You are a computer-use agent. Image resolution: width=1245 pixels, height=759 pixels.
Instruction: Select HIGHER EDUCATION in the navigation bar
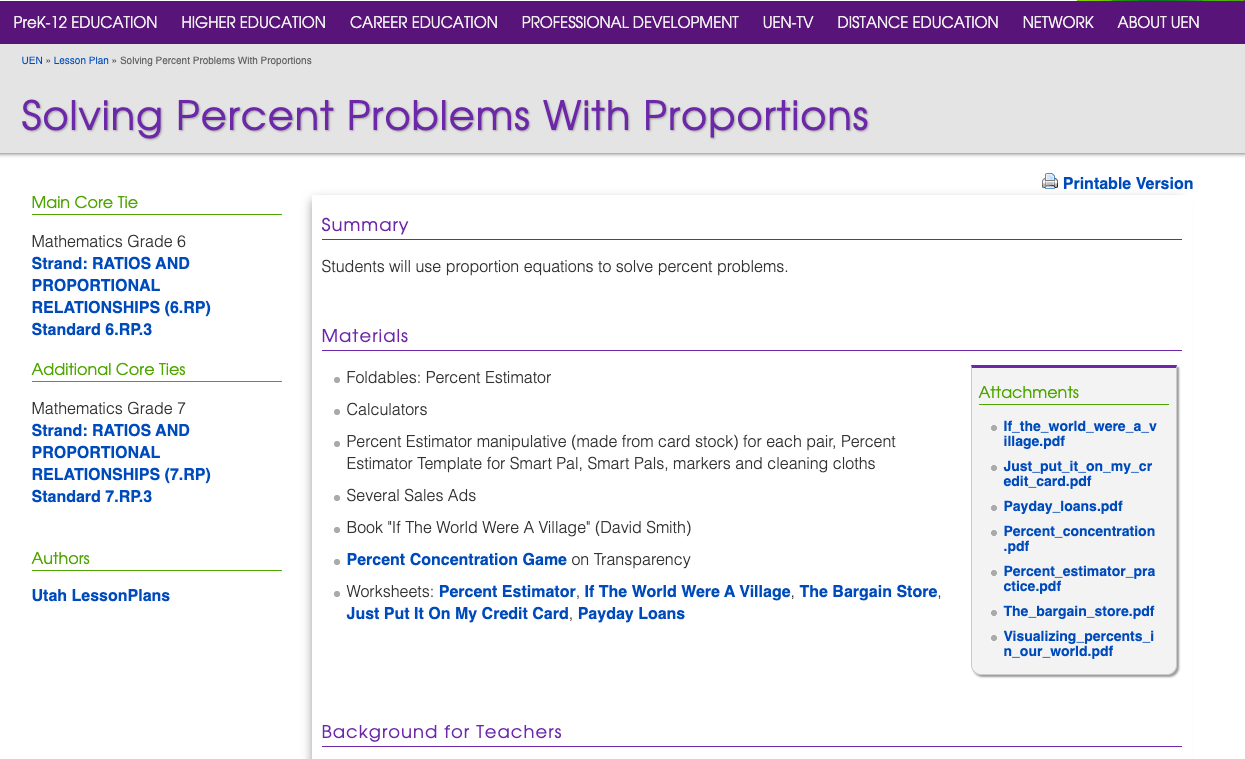pos(252,22)
